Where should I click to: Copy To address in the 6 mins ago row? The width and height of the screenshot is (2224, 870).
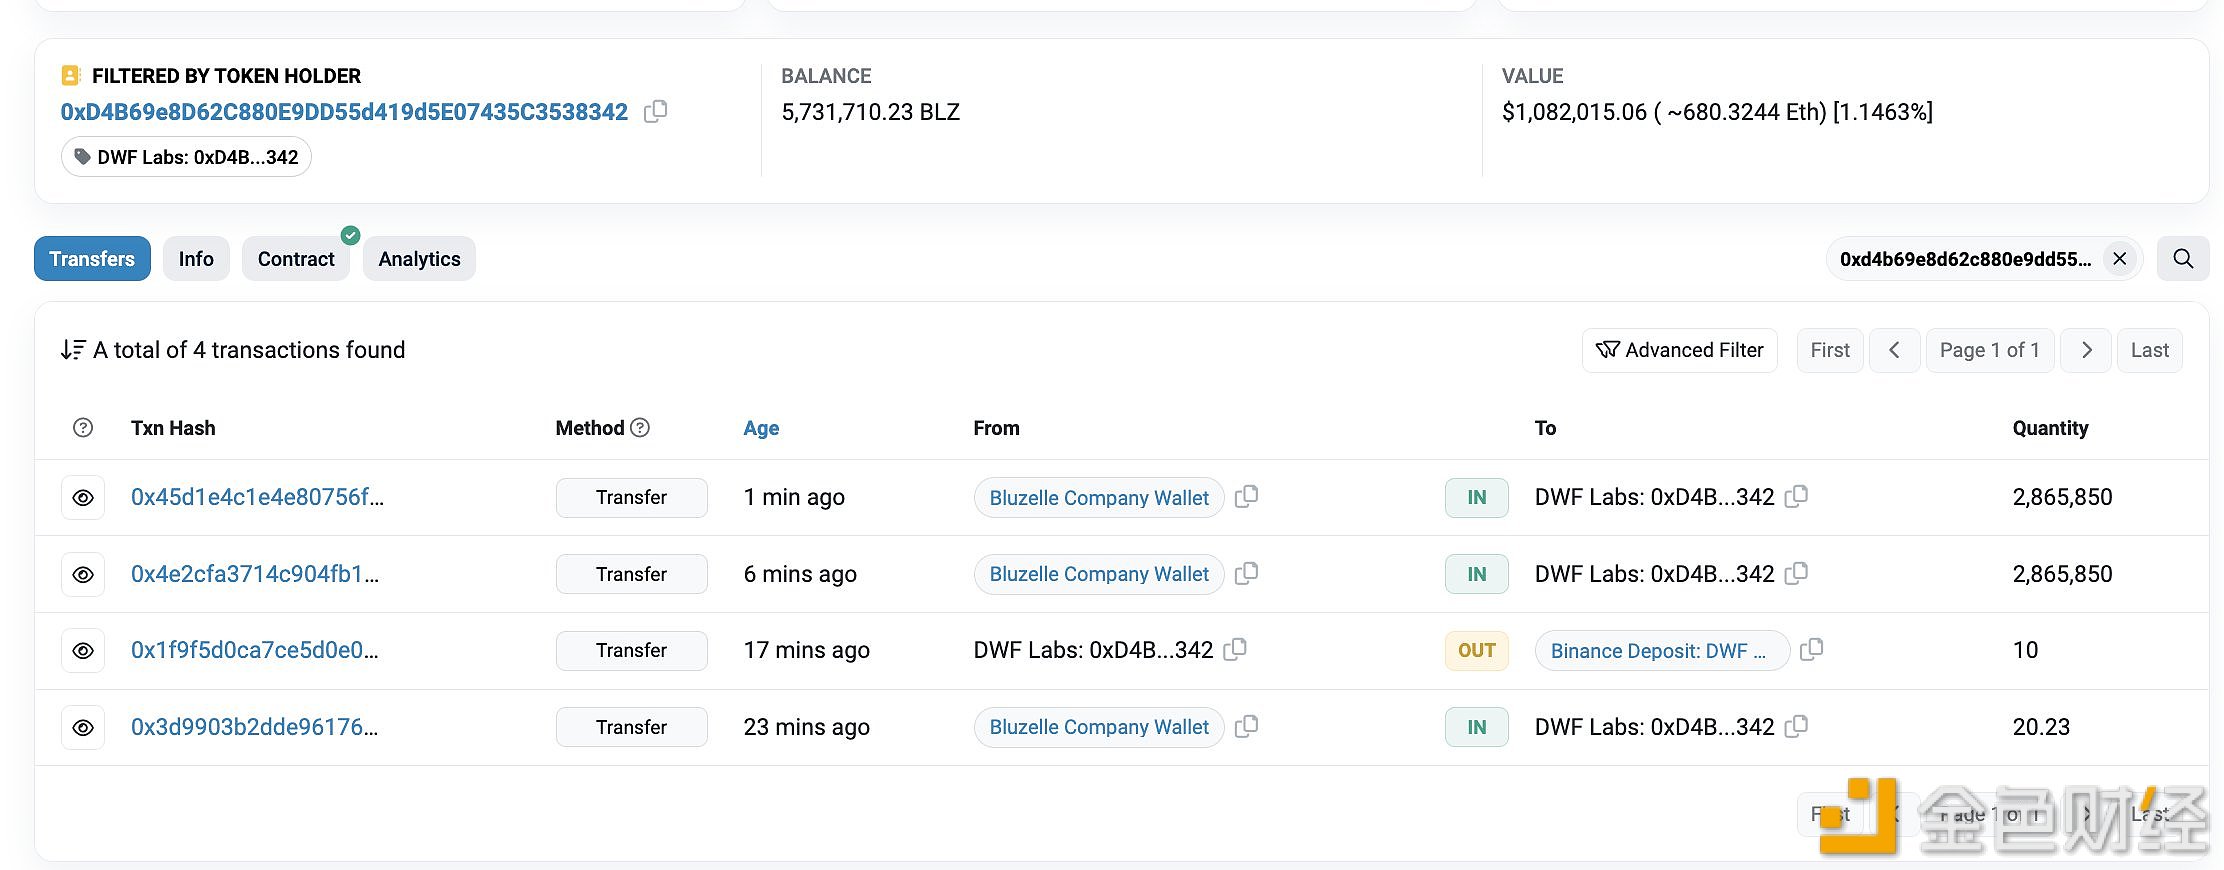(1796, 574)
